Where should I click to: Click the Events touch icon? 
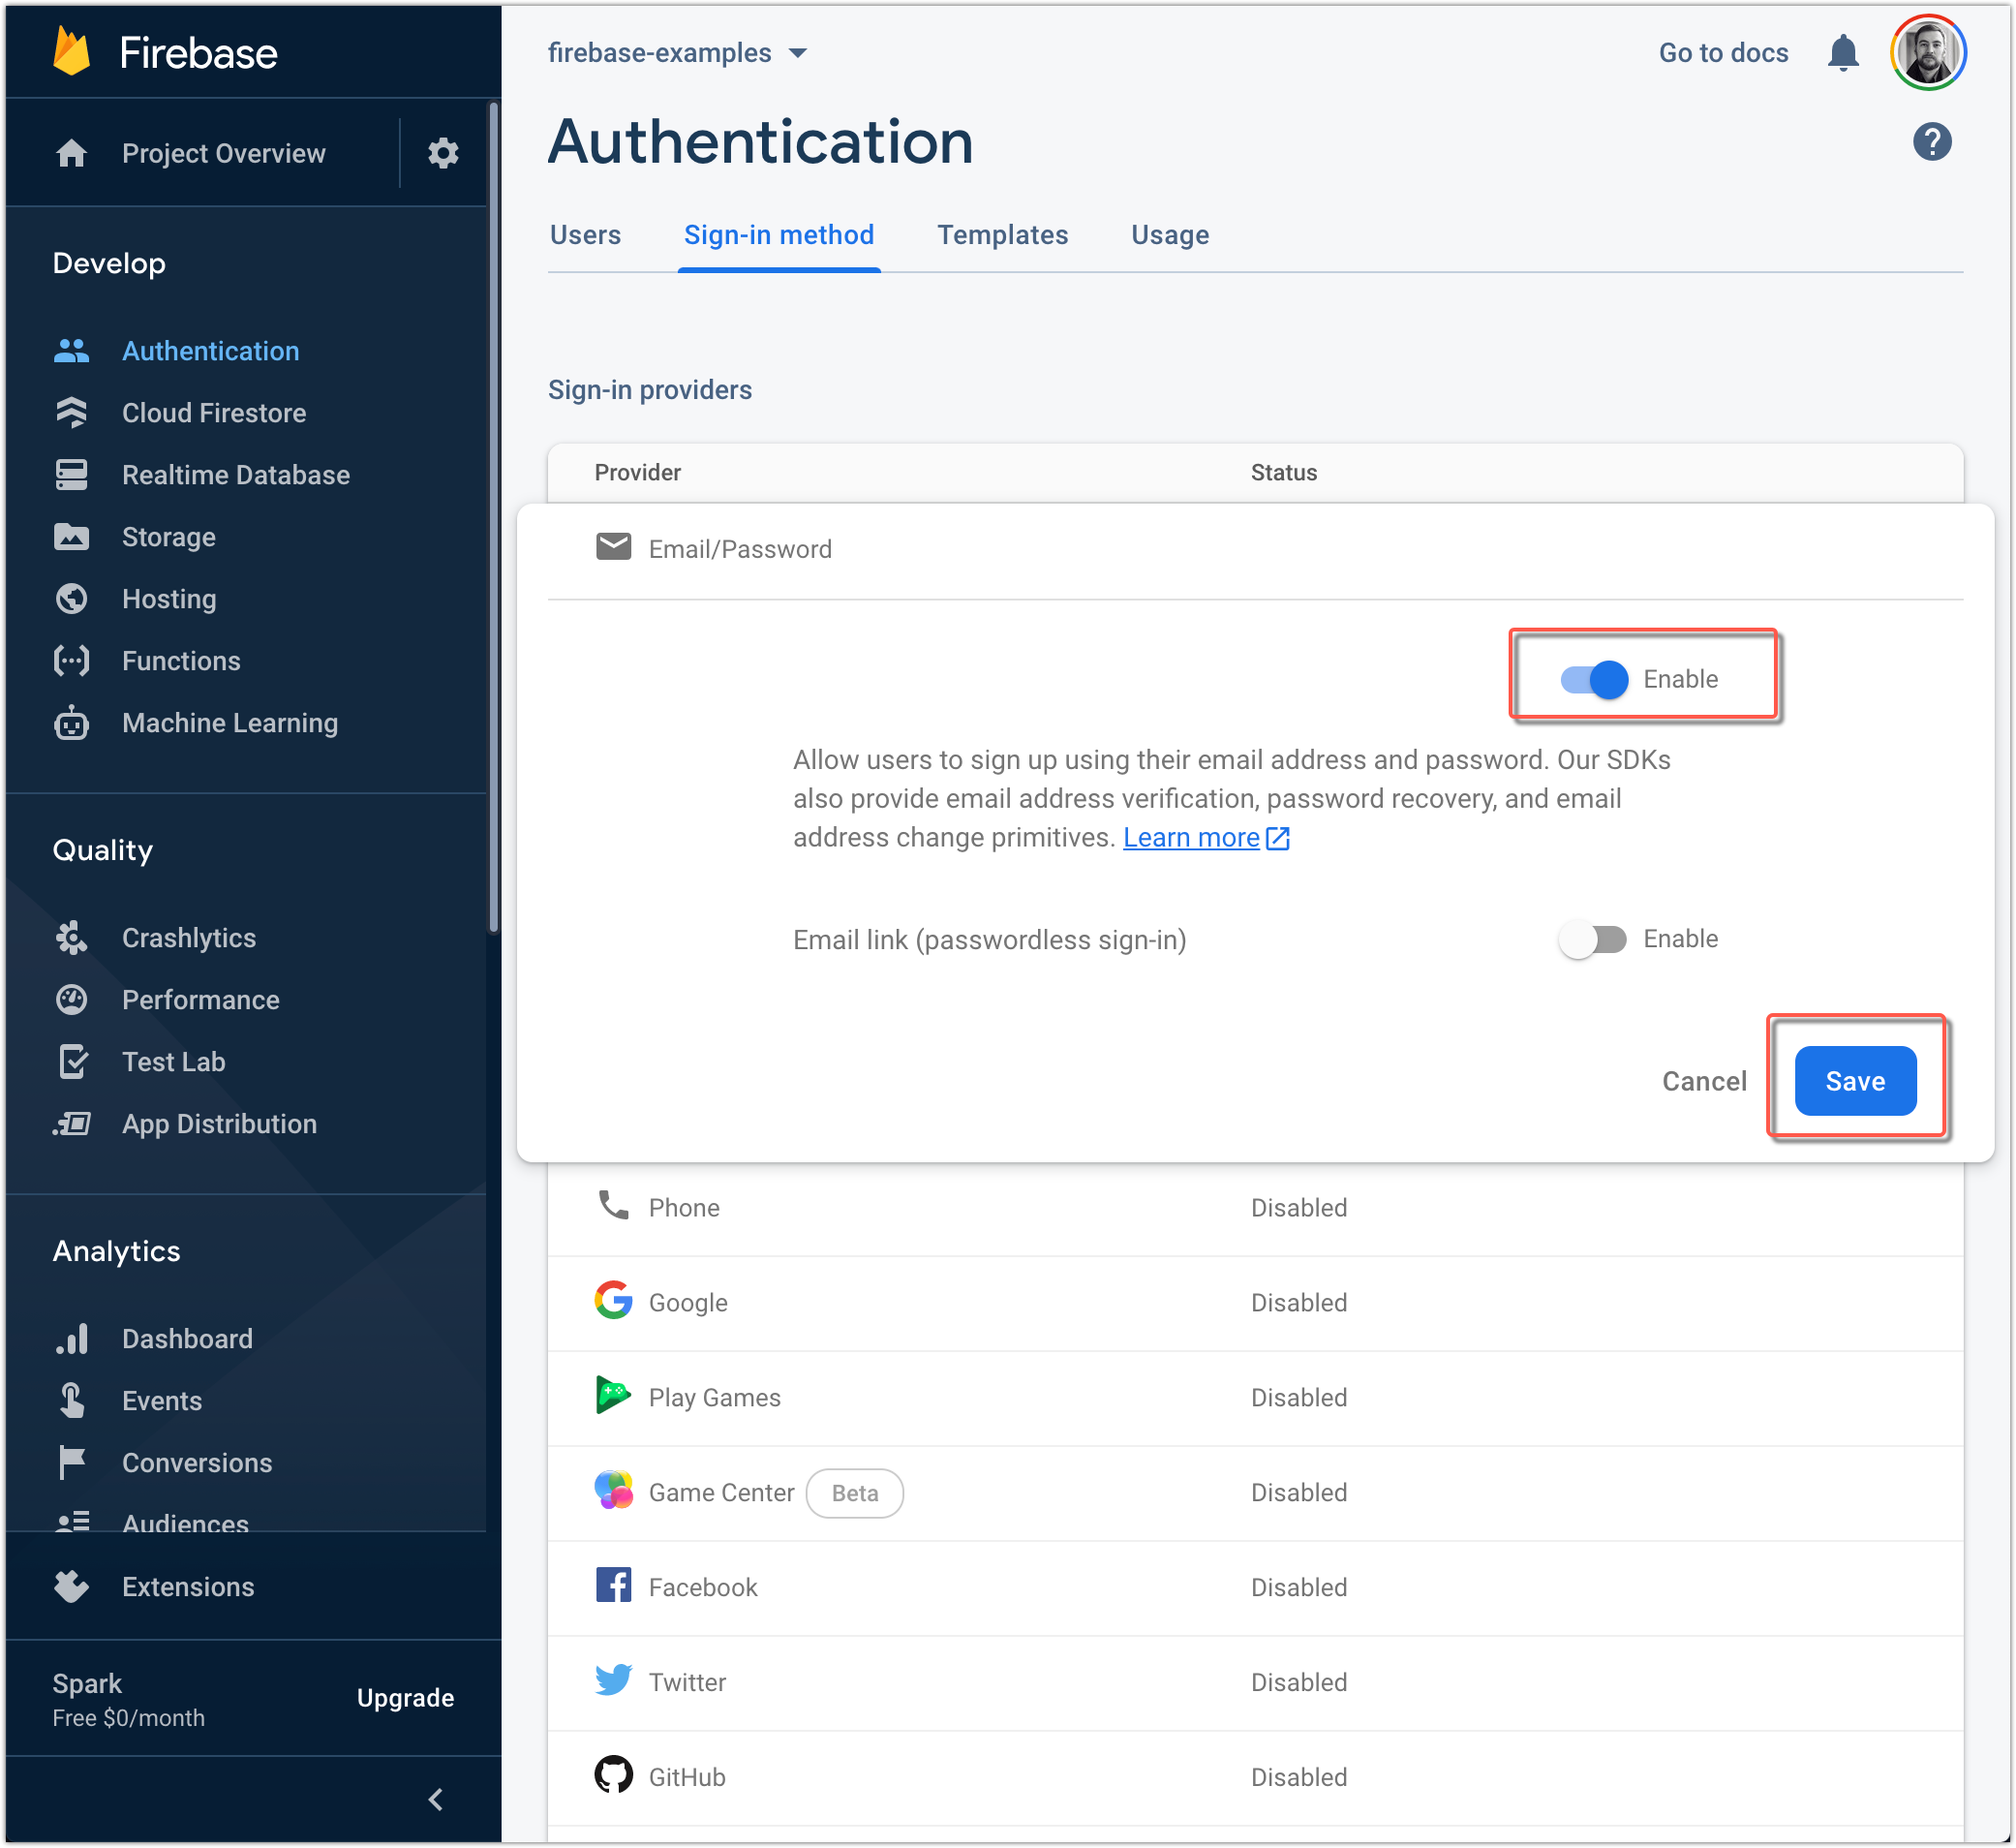click(x=72, y=1401)
